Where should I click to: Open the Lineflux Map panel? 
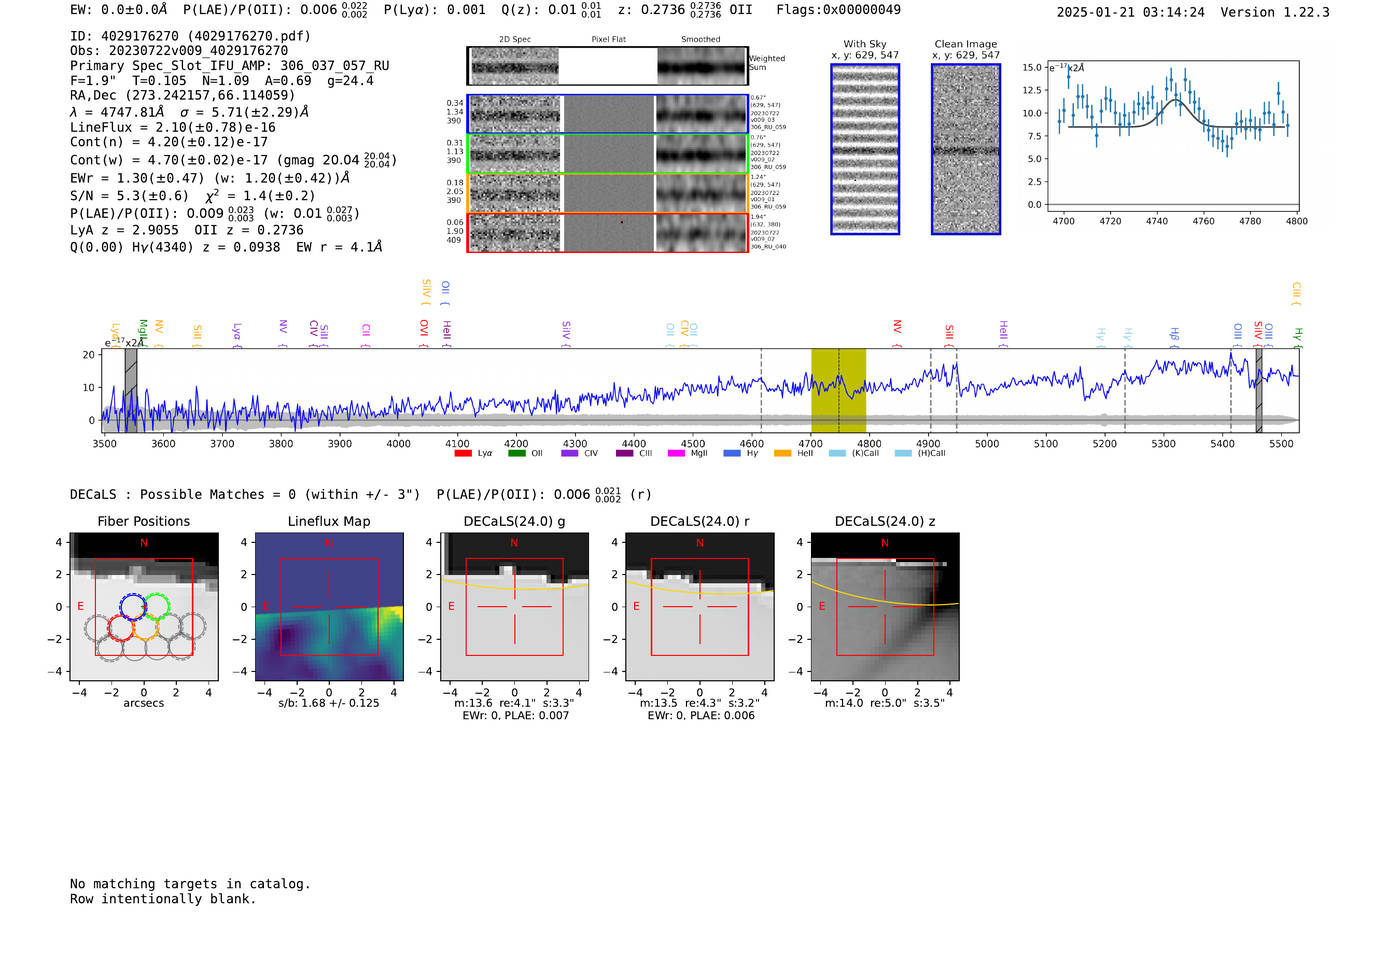329,607
